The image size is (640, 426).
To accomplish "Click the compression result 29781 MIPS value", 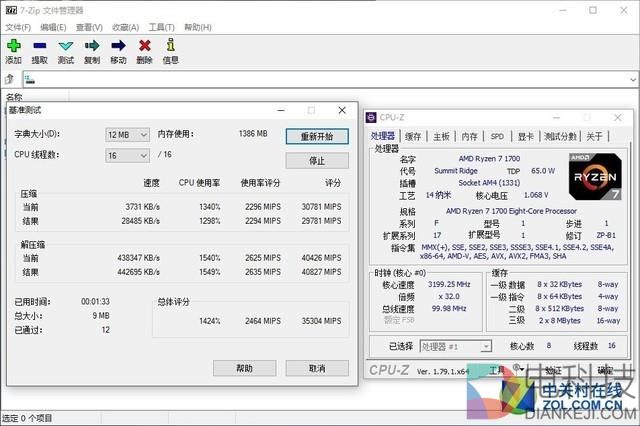I will pos(321,221).
